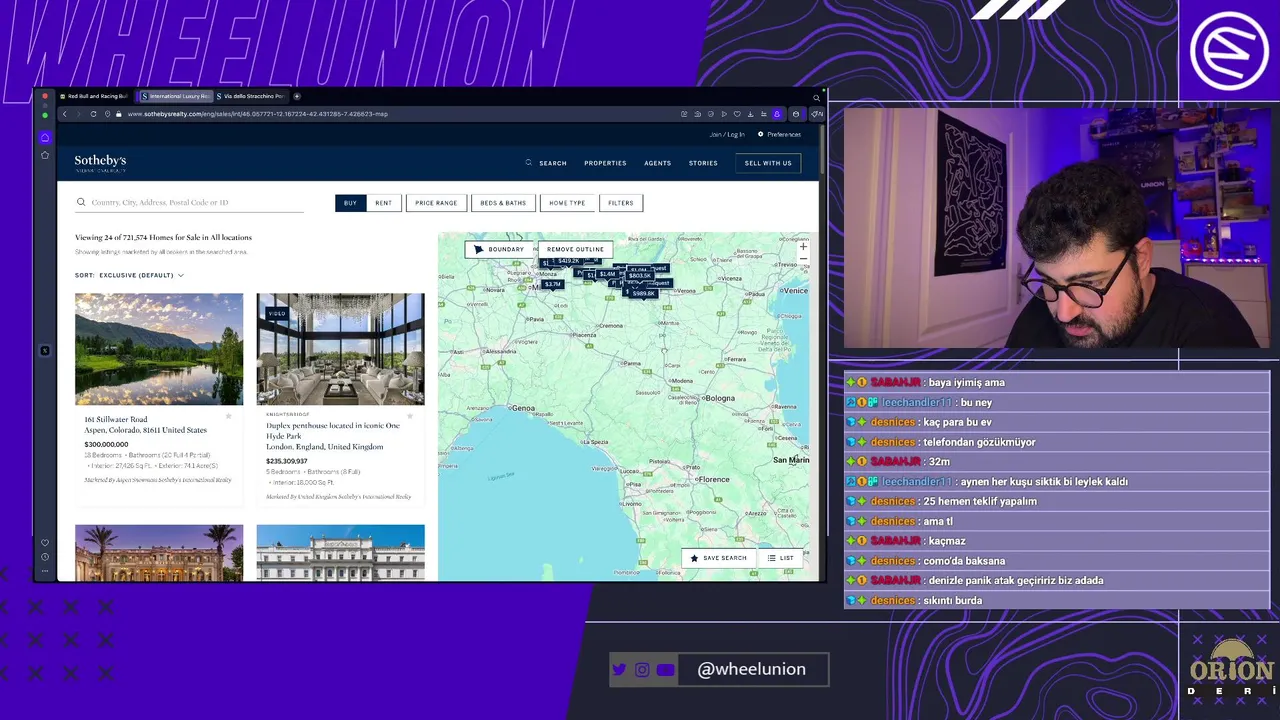Open the sidebar house icon below home

(x=44, y=155)
